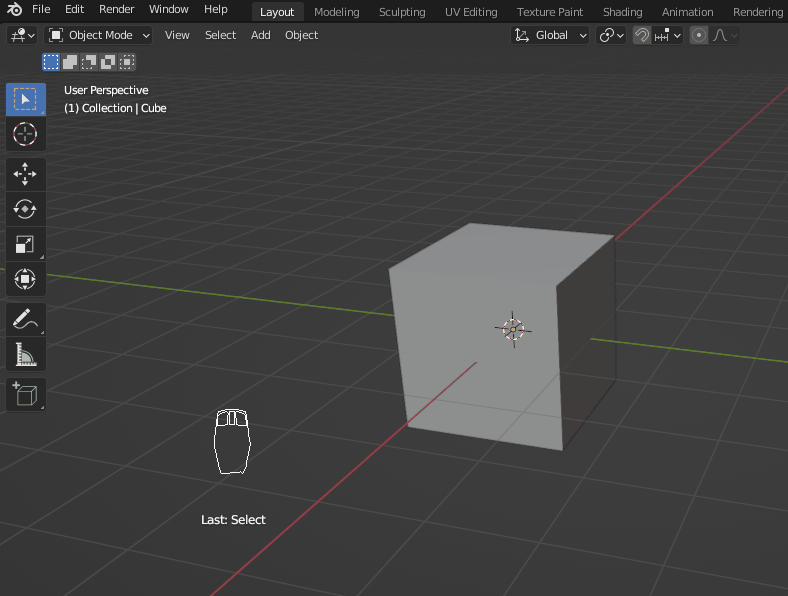Screen dimensions: 788x596
Task: Open the Add menu in viewport header
Action: coord(260,35)
